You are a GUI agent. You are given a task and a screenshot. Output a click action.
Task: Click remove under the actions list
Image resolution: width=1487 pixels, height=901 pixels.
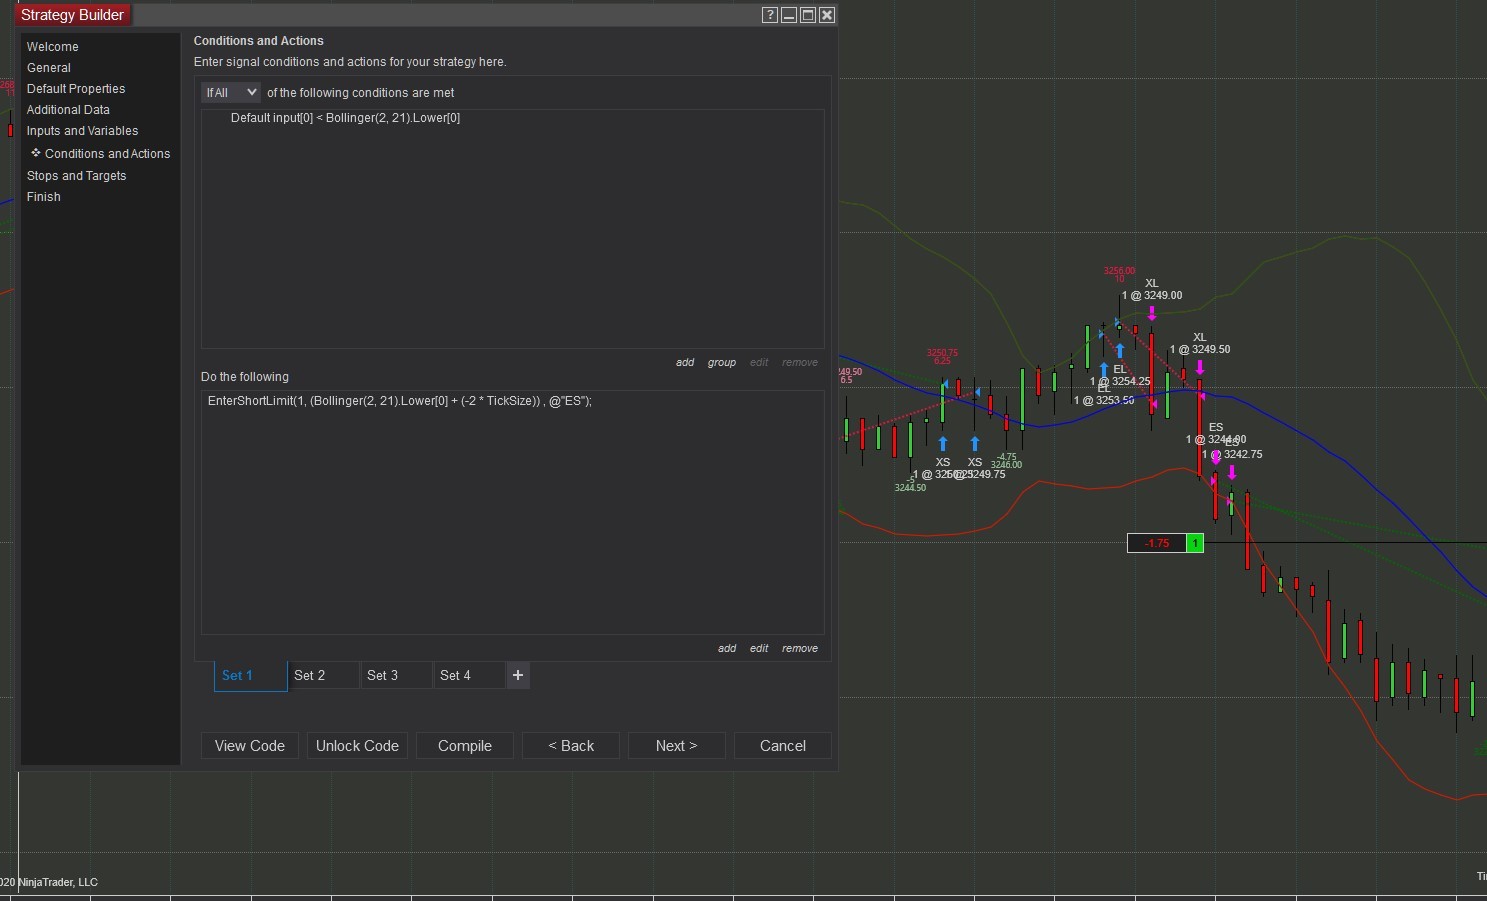pyautogui.click(x=800, y=649)
